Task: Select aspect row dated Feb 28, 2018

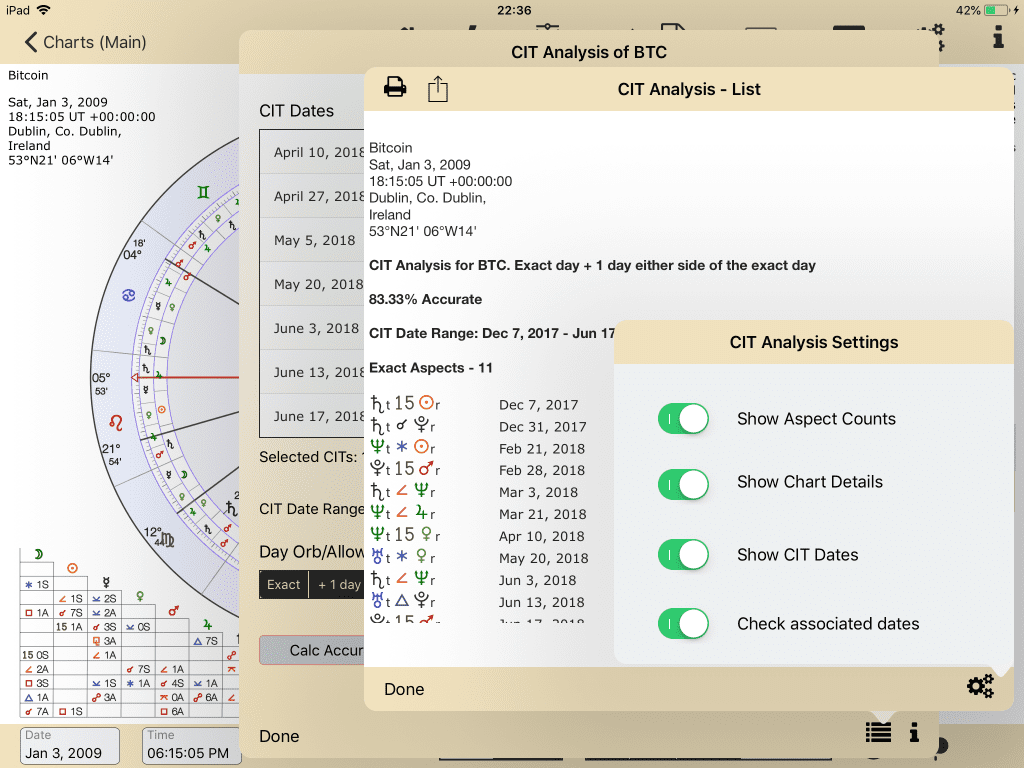Action: click(x=478, y=470)
